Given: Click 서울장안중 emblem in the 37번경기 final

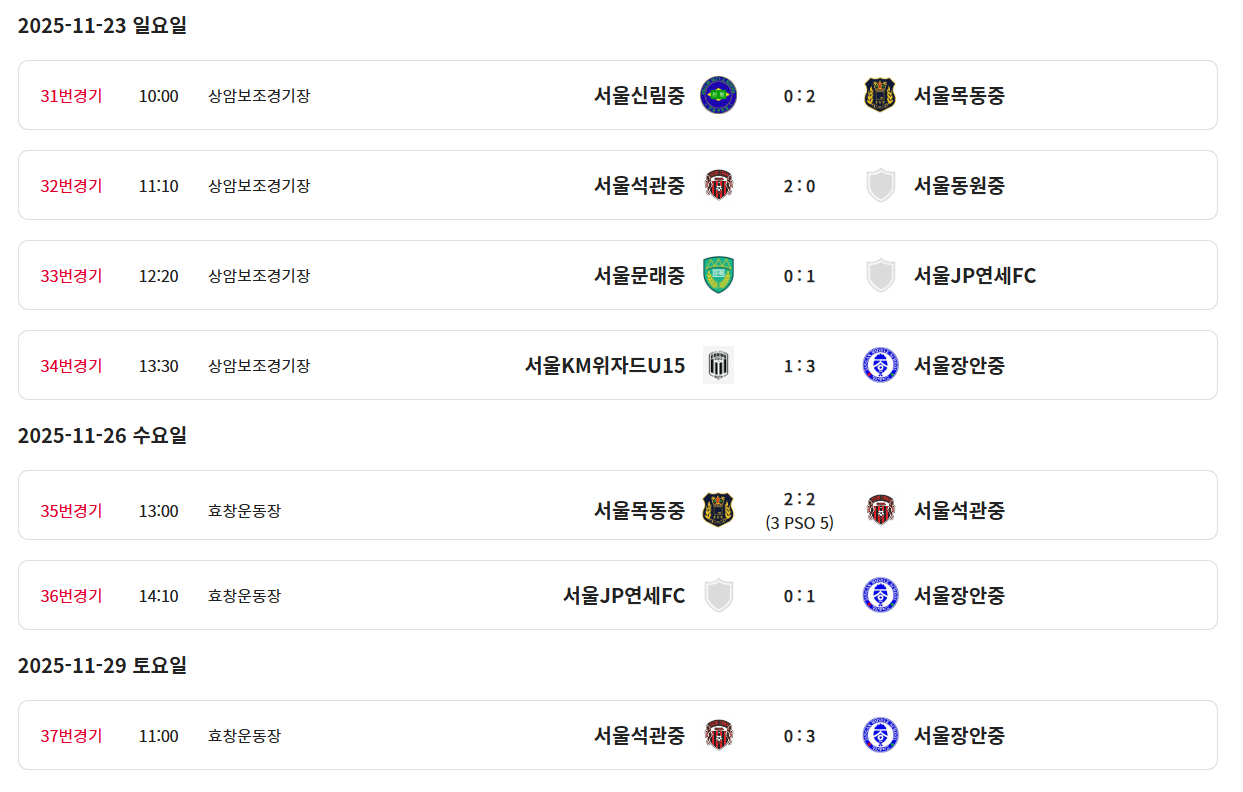Looking at the screenshot, I should coord(880,735).
